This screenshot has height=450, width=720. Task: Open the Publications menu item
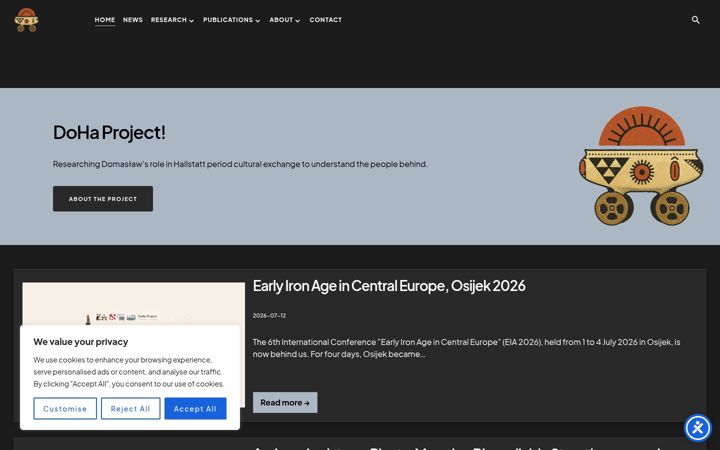[x=228, y=20]
